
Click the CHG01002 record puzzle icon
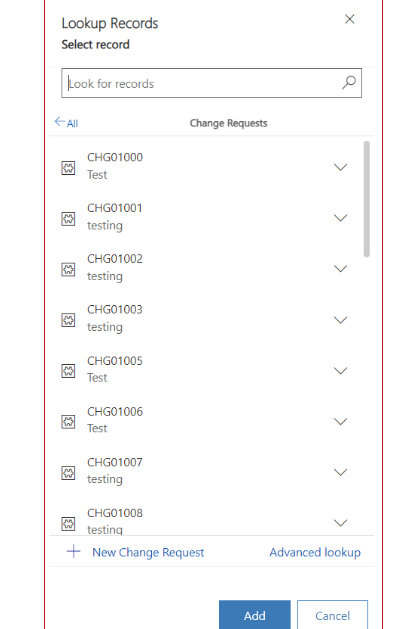pos(68,269)
